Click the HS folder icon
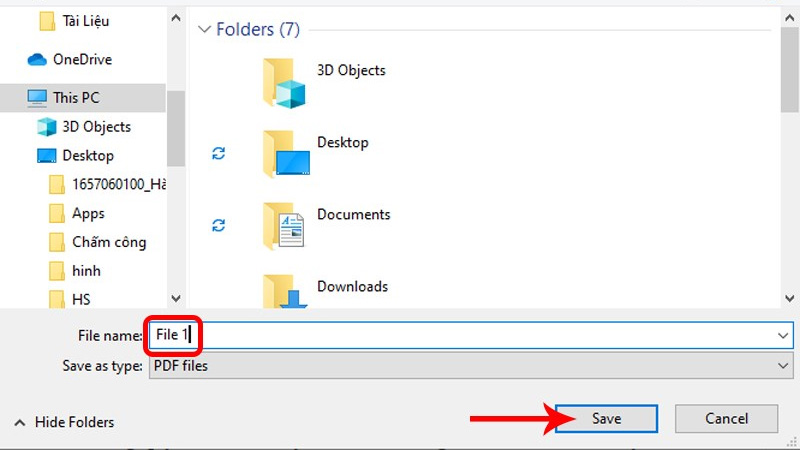Viewport: 800px width, 450px height. pos(57,299)
